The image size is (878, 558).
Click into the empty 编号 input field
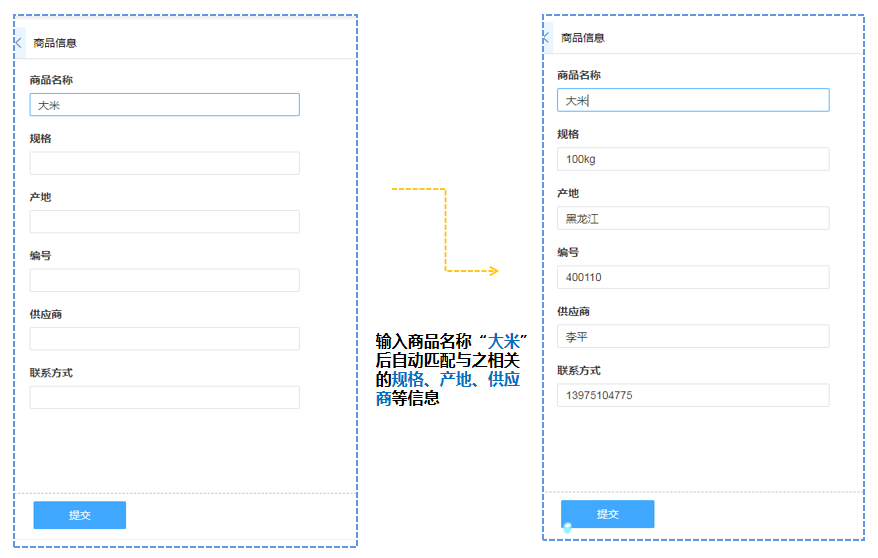164,280
